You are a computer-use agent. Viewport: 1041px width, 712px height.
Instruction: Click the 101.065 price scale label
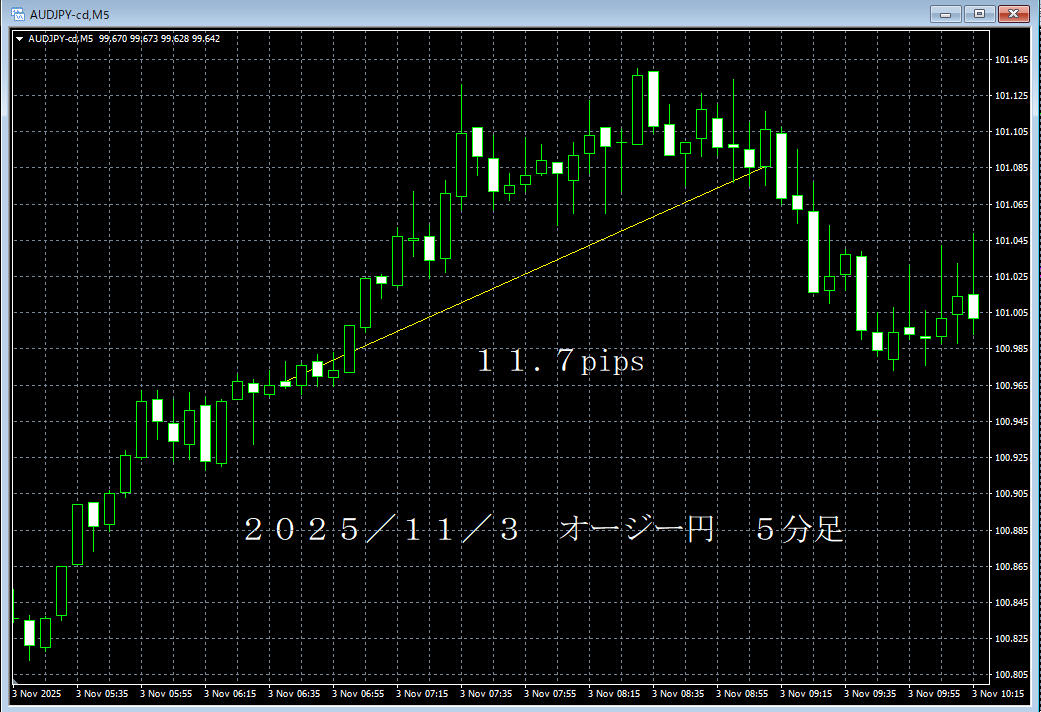point(1011,205)
